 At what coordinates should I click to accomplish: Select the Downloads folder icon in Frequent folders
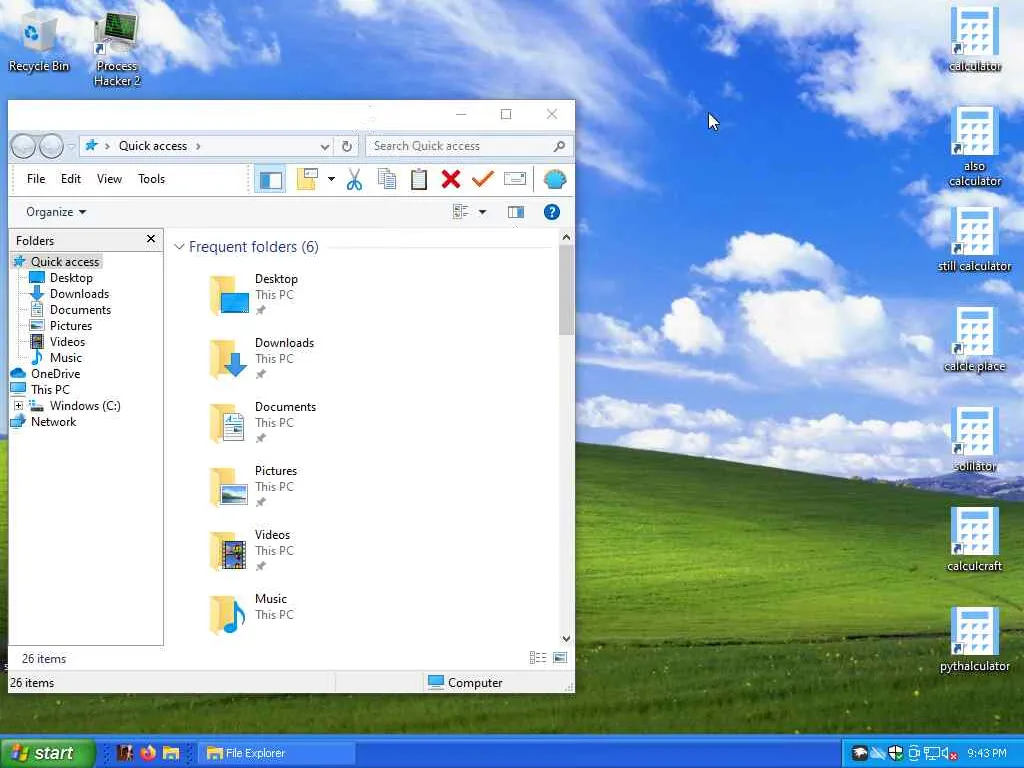tap(229, 359)
